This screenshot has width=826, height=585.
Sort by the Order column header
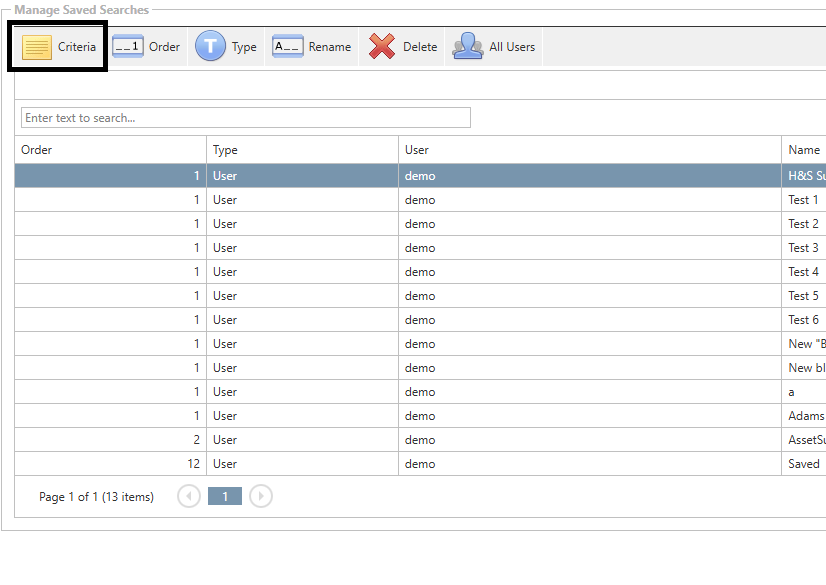click(110, 150)
